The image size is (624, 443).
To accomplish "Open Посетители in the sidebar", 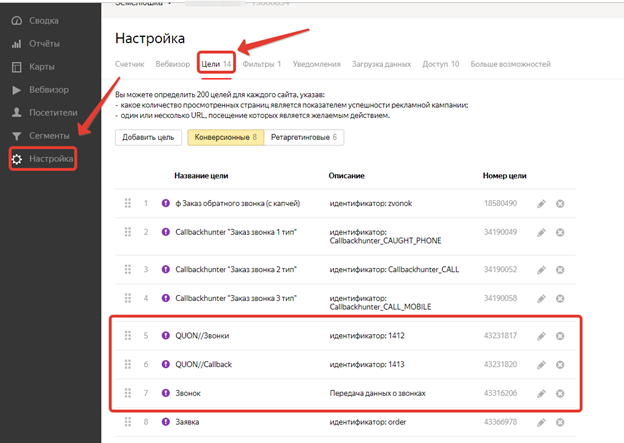I will (45, 113).
